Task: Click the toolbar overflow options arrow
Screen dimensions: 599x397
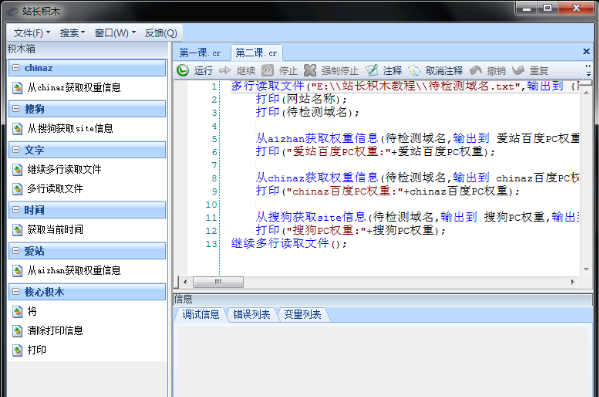Action: tap(588, 70)
